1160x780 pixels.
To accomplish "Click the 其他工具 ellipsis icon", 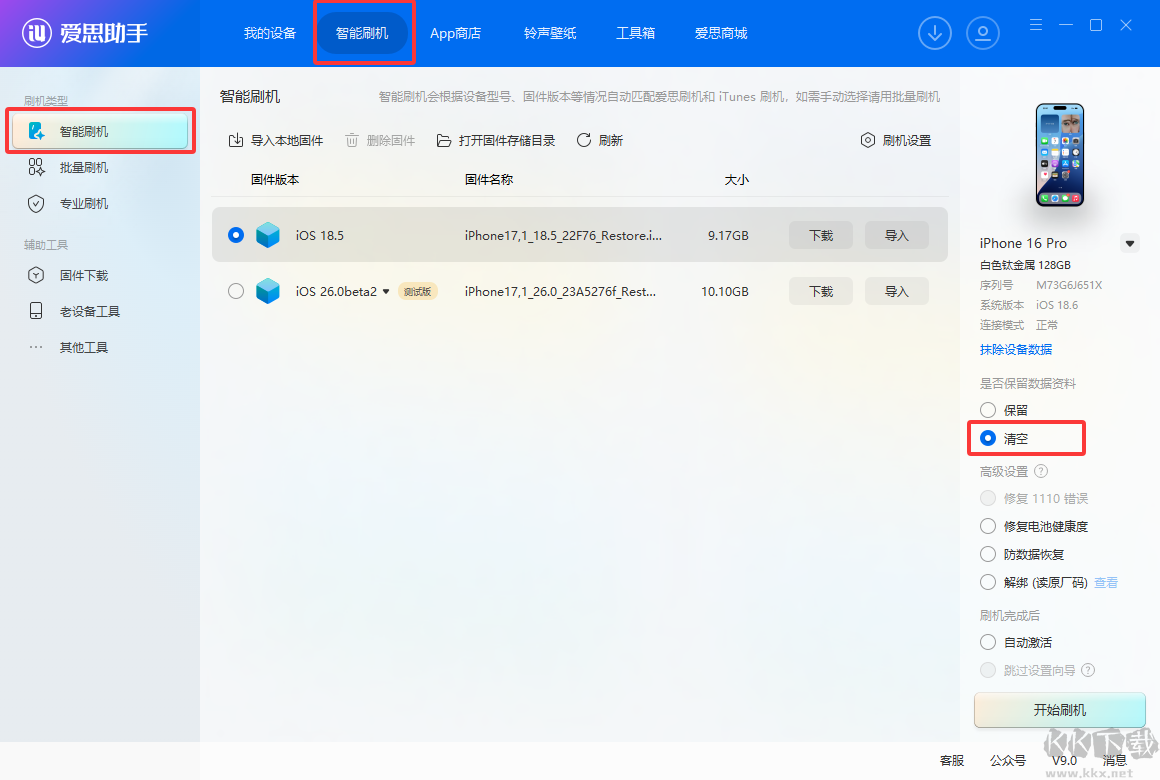I will (36, 347).
